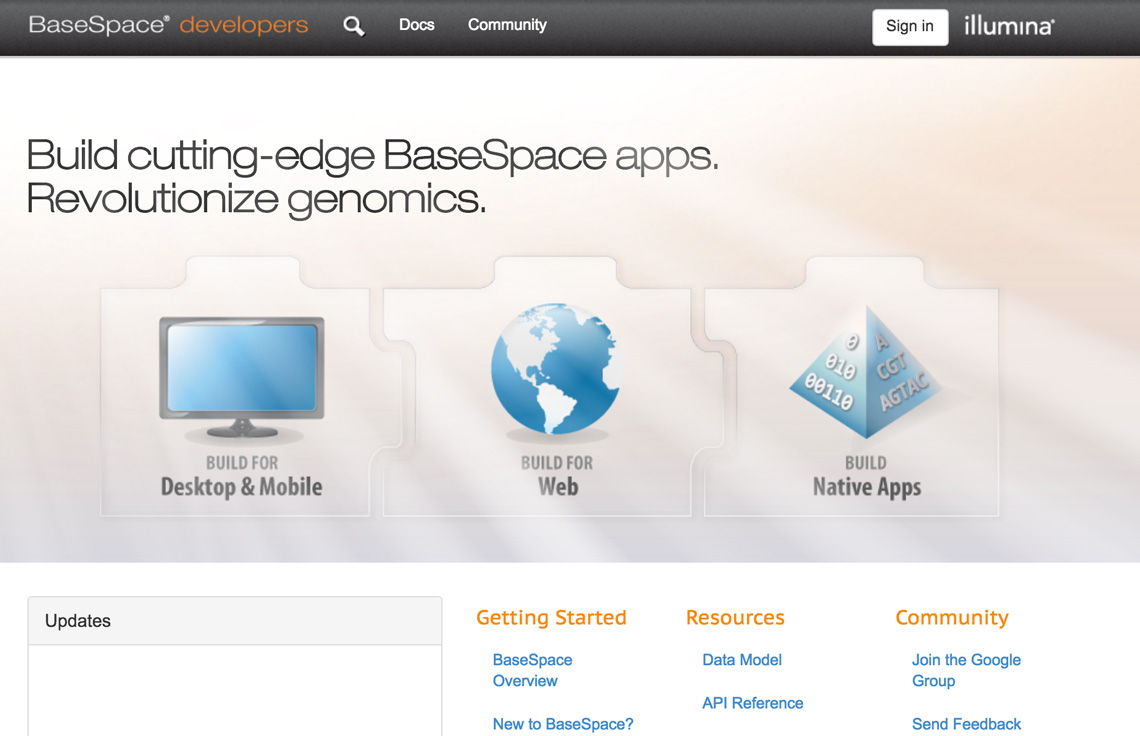Open the search magnifier icon
The width and height of the screenshot is (1140, 736).
click(353, 25)
